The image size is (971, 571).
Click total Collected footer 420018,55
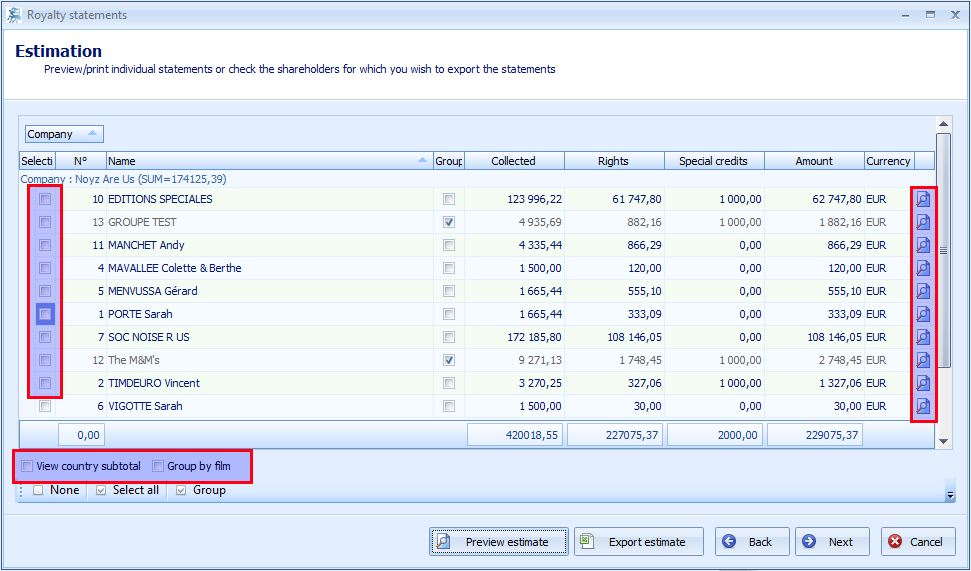tap(515, 435)
